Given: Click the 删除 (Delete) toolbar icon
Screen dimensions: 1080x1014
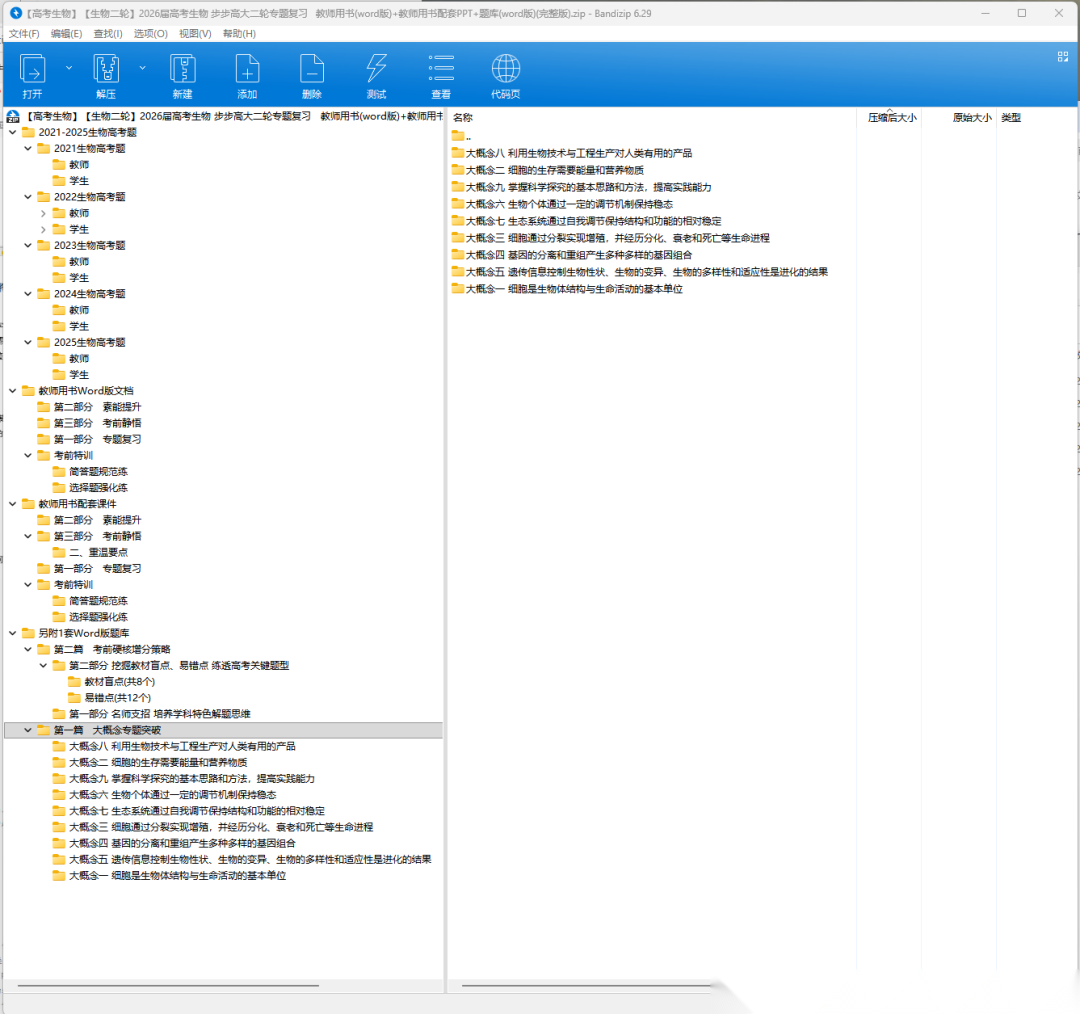Looking at the screenshot, I should pos(312,70).
